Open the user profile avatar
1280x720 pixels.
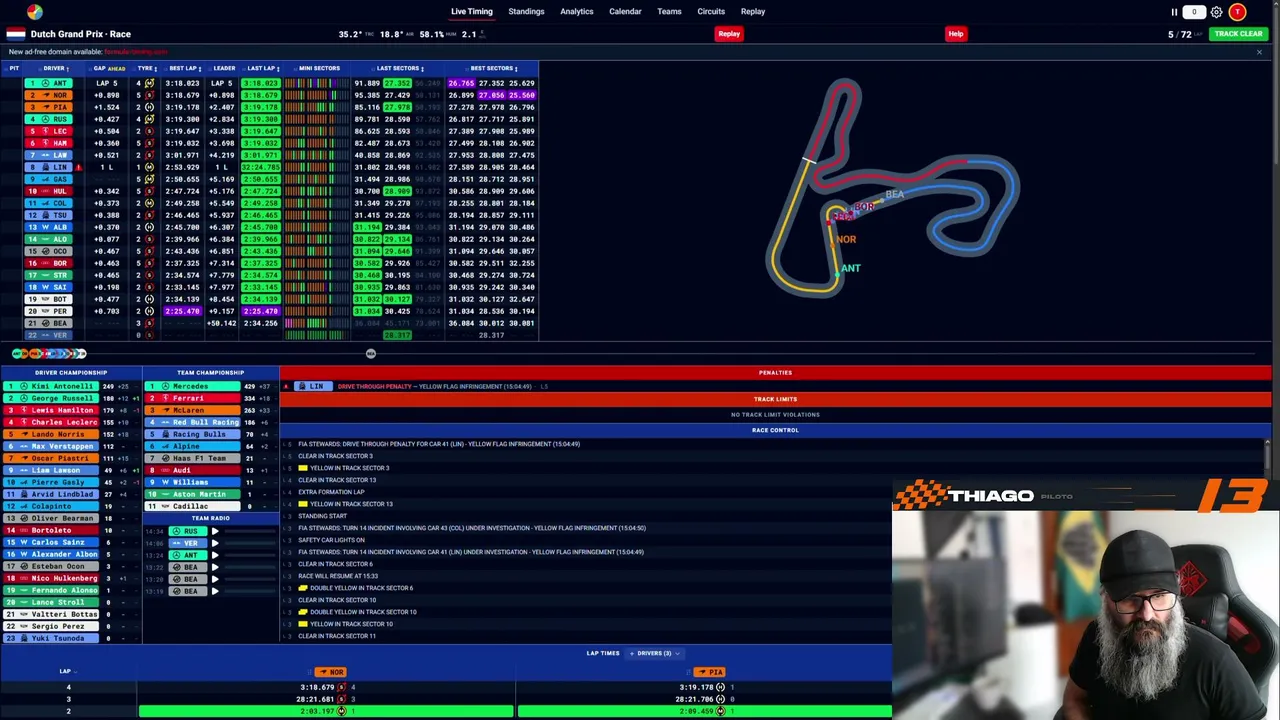1238,12
